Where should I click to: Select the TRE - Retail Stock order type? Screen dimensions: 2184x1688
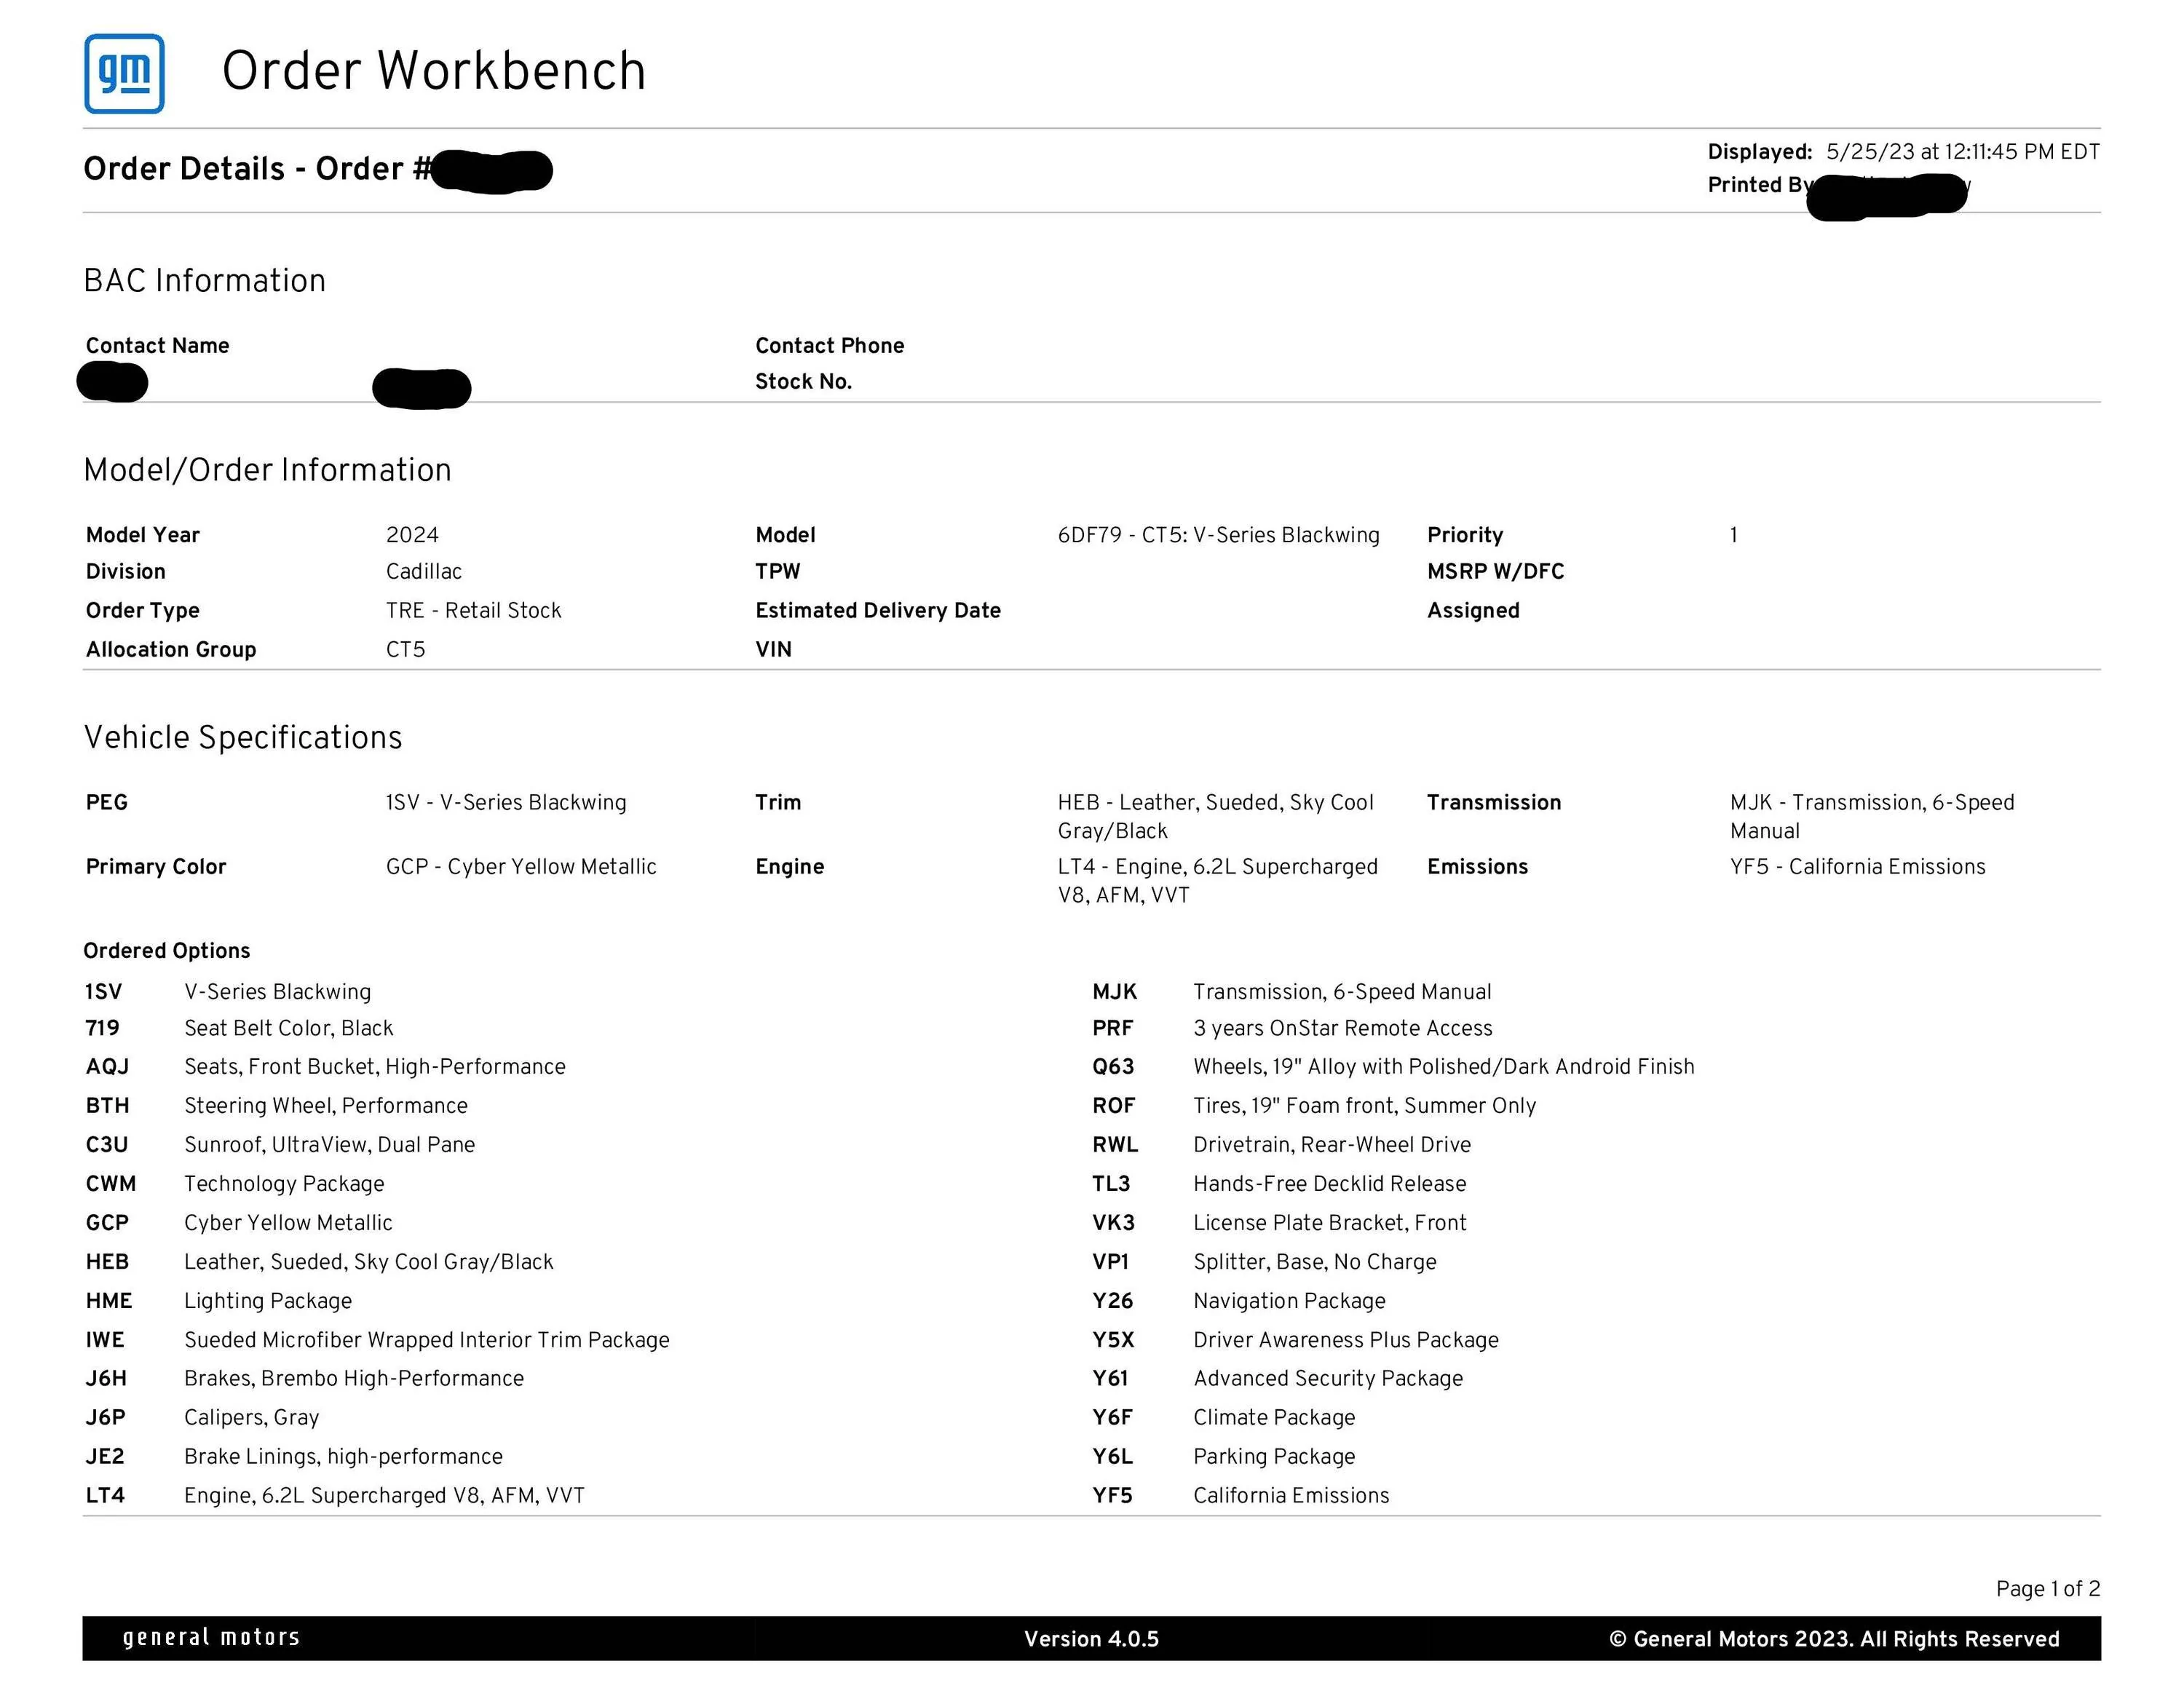click(474, 611)
